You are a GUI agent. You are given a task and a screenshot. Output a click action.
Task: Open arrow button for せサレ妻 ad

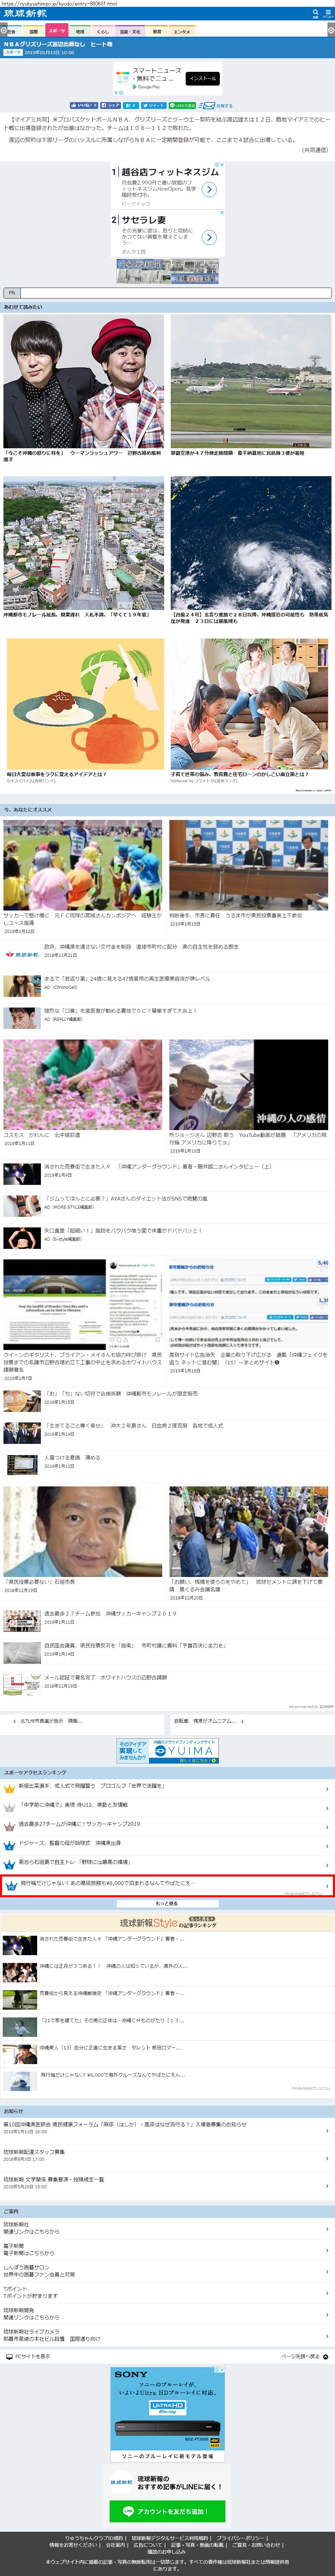209,237
